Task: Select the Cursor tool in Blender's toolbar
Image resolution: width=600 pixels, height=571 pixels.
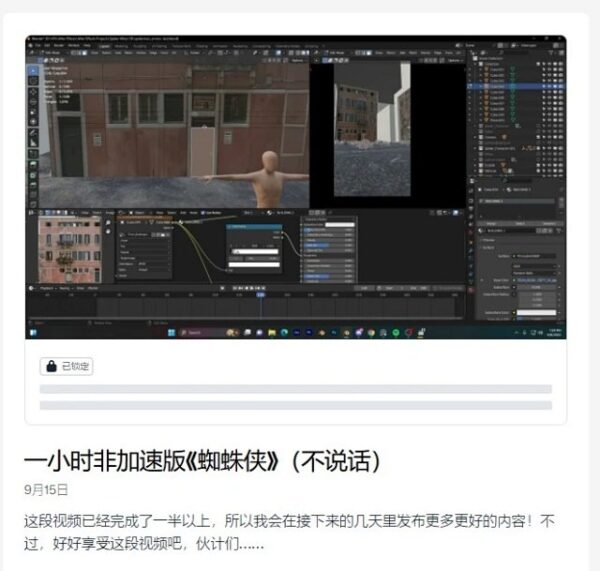Action: (x=33, y=81)
